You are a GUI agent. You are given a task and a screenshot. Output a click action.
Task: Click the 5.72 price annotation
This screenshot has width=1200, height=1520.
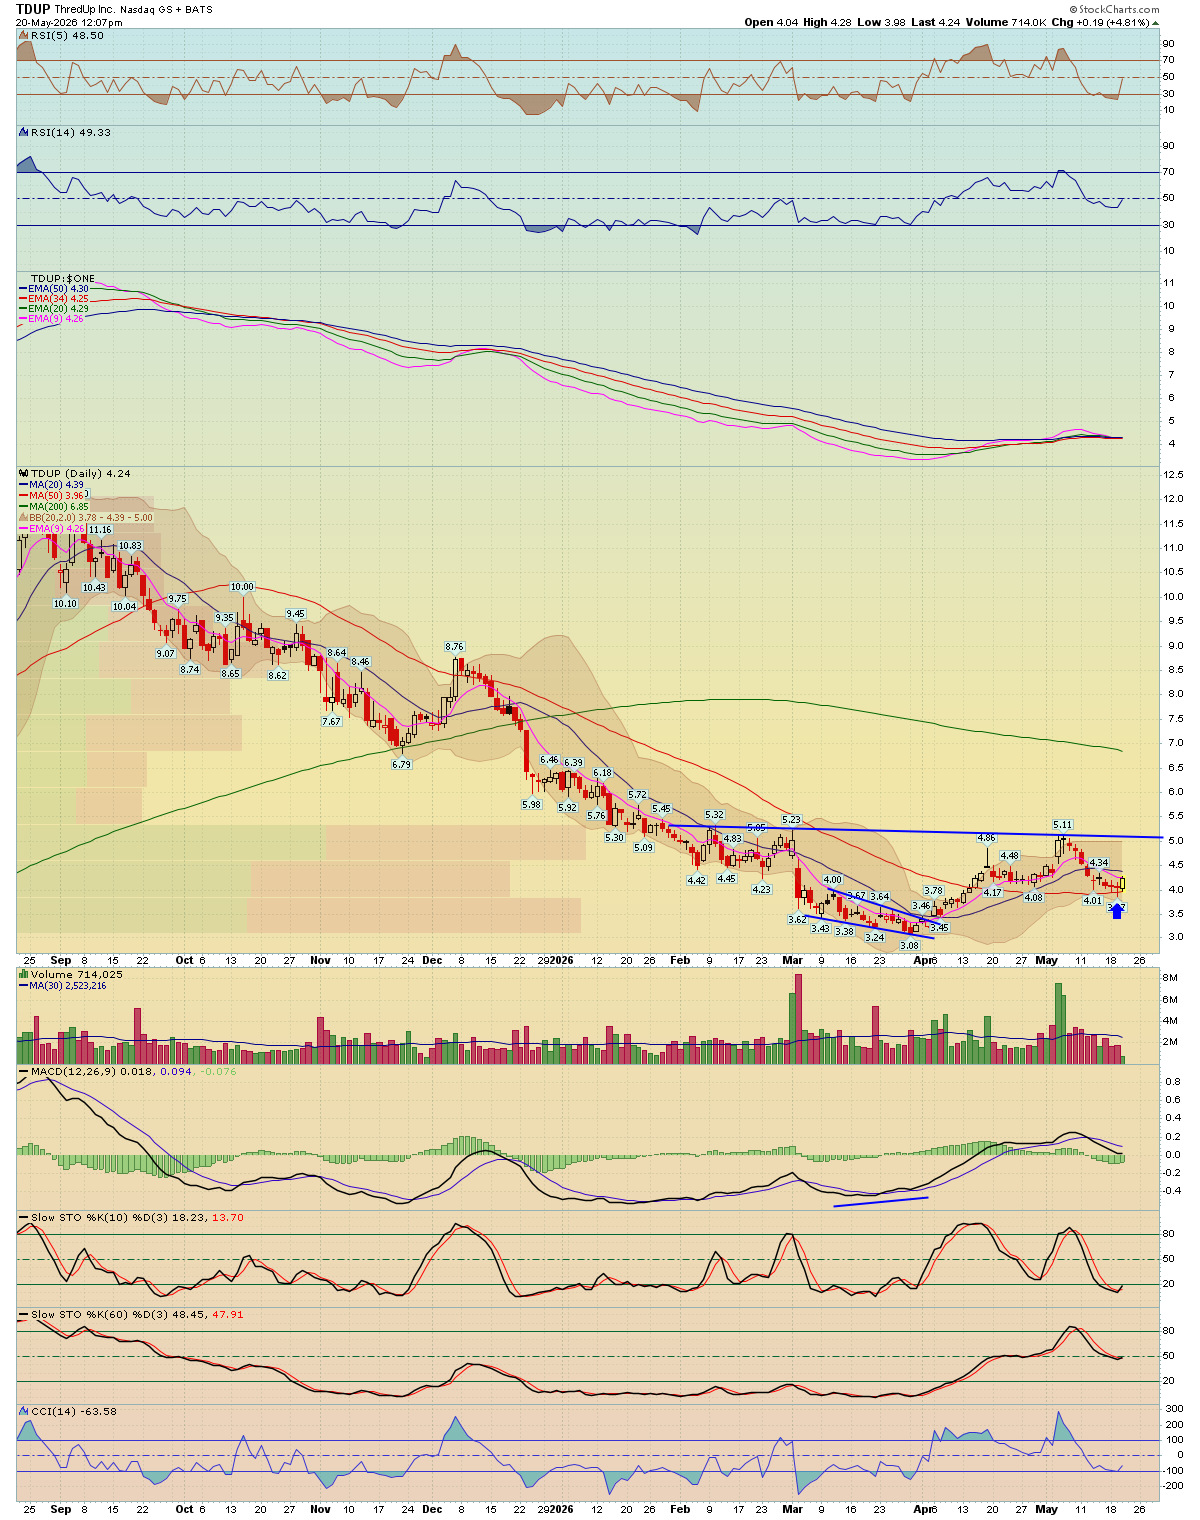click(x=637, y=794)
